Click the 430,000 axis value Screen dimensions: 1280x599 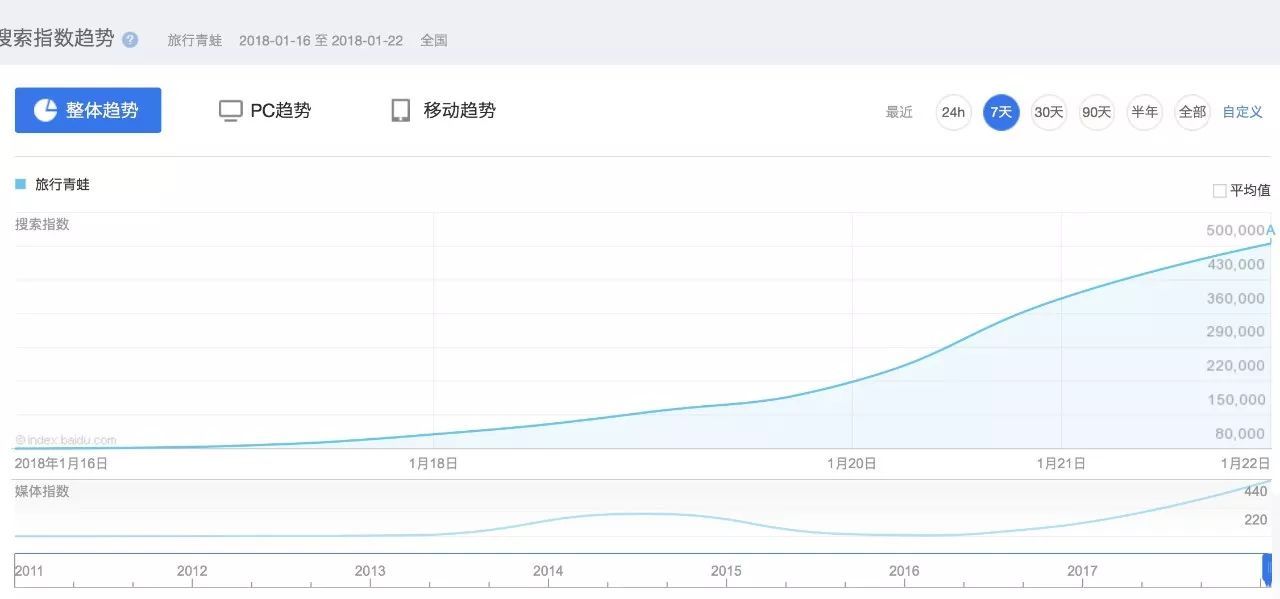point(1236,264)
